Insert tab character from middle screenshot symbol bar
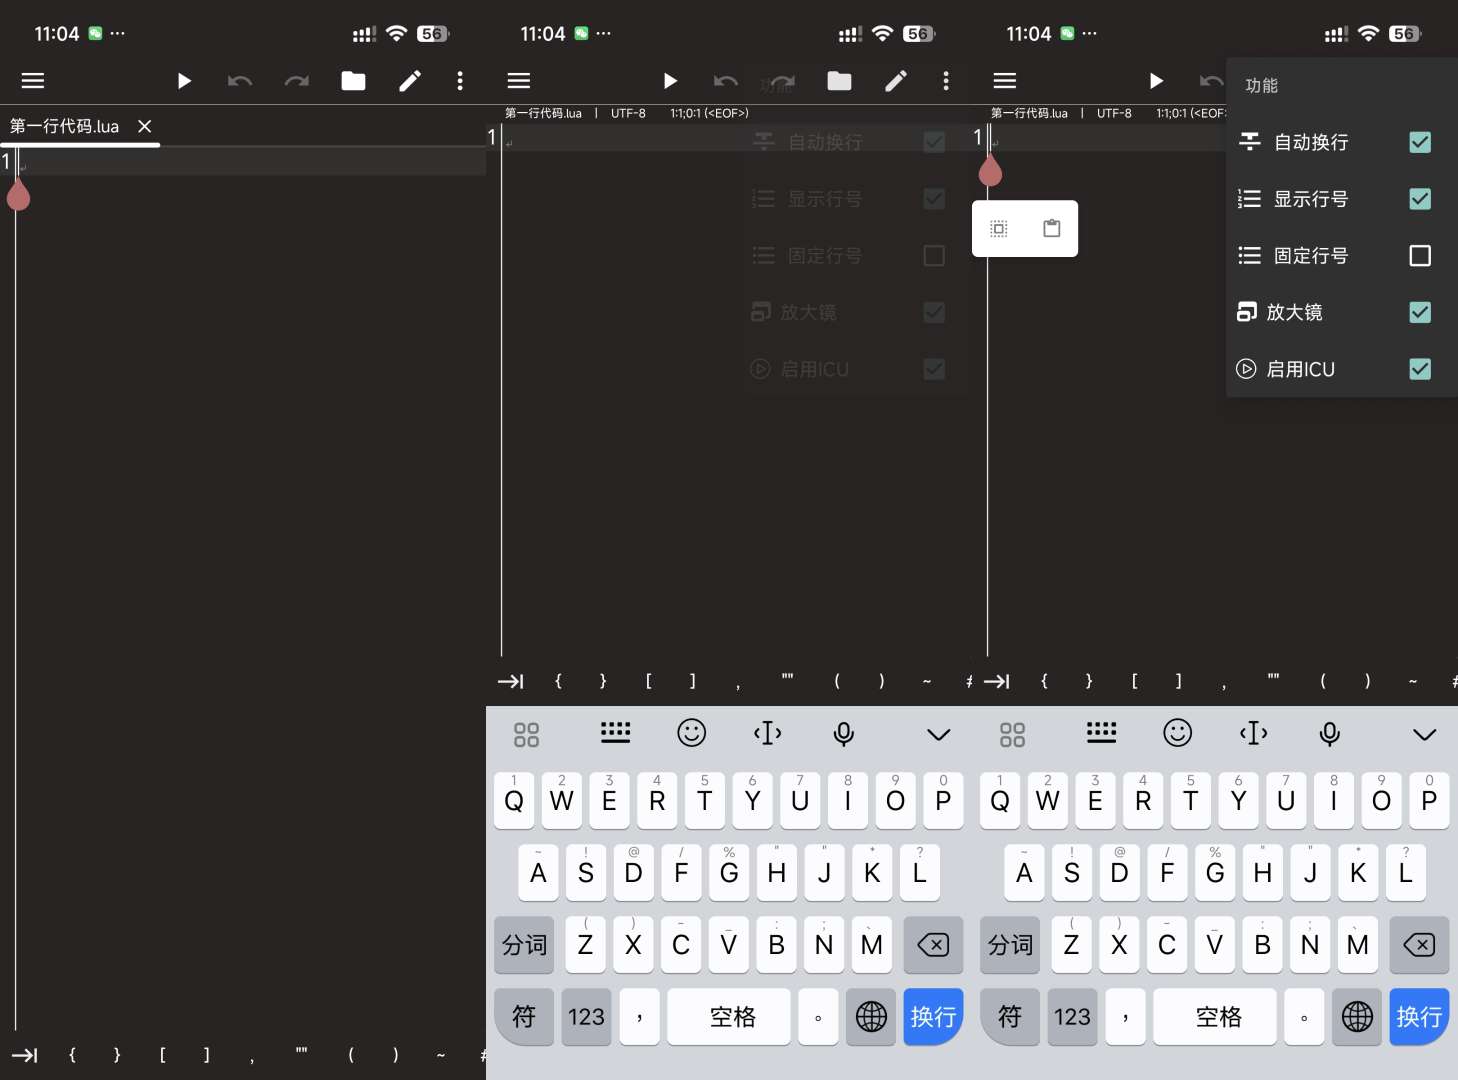 tap(510, 681)
